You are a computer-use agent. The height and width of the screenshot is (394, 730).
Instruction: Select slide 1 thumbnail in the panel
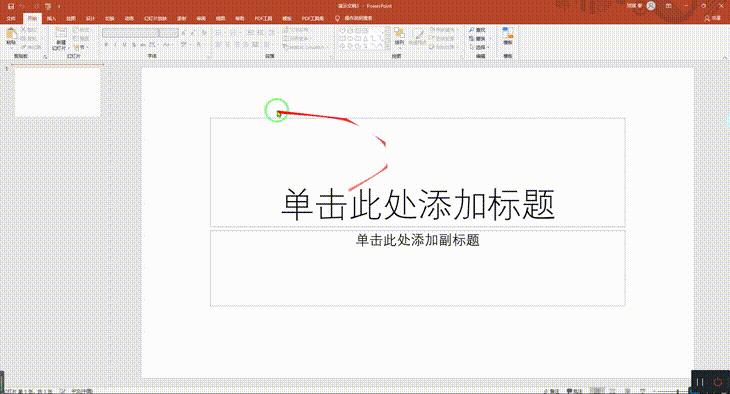click(x=57, y=91)
